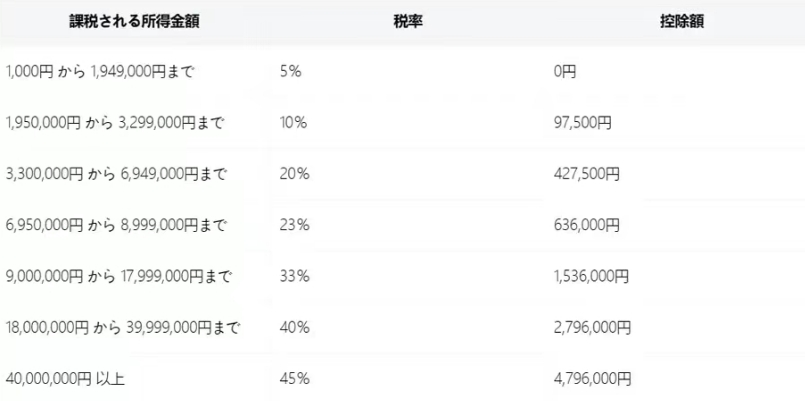
Task: Click the 課税される所得金額 column header
Action: coord(134,22)
